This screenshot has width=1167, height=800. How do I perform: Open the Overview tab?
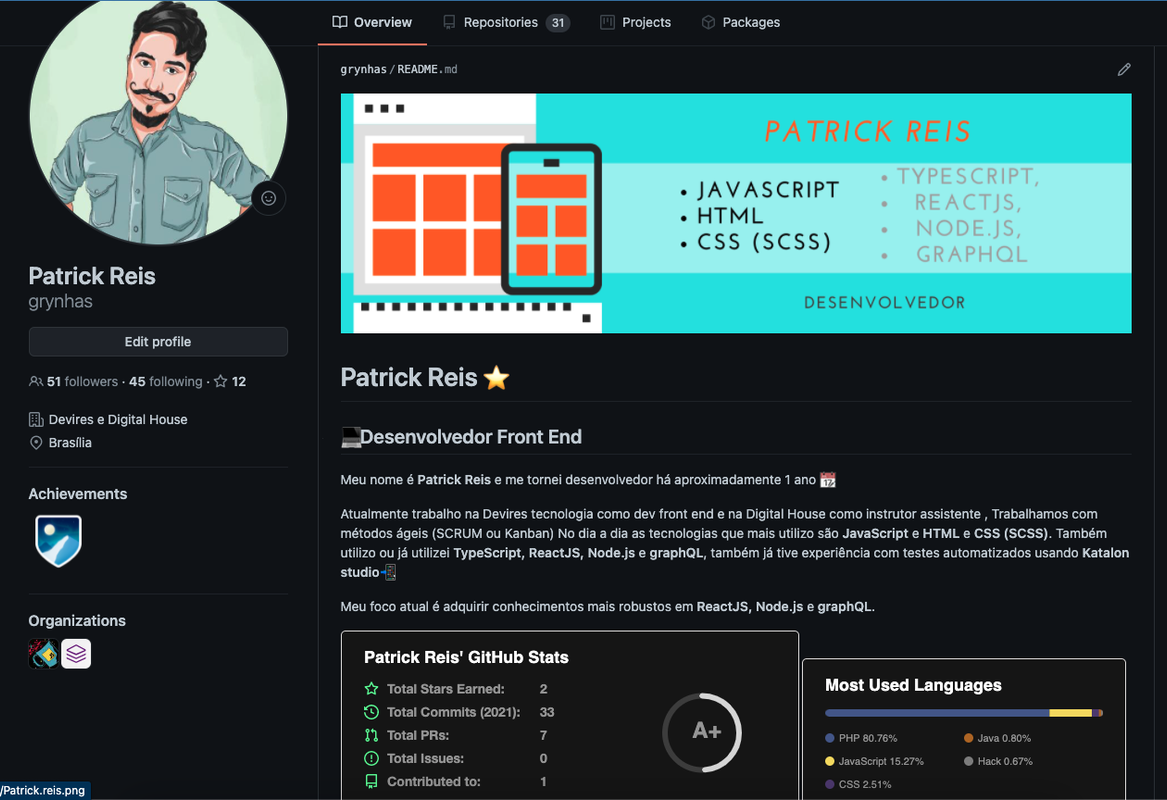tap(371, 22)
